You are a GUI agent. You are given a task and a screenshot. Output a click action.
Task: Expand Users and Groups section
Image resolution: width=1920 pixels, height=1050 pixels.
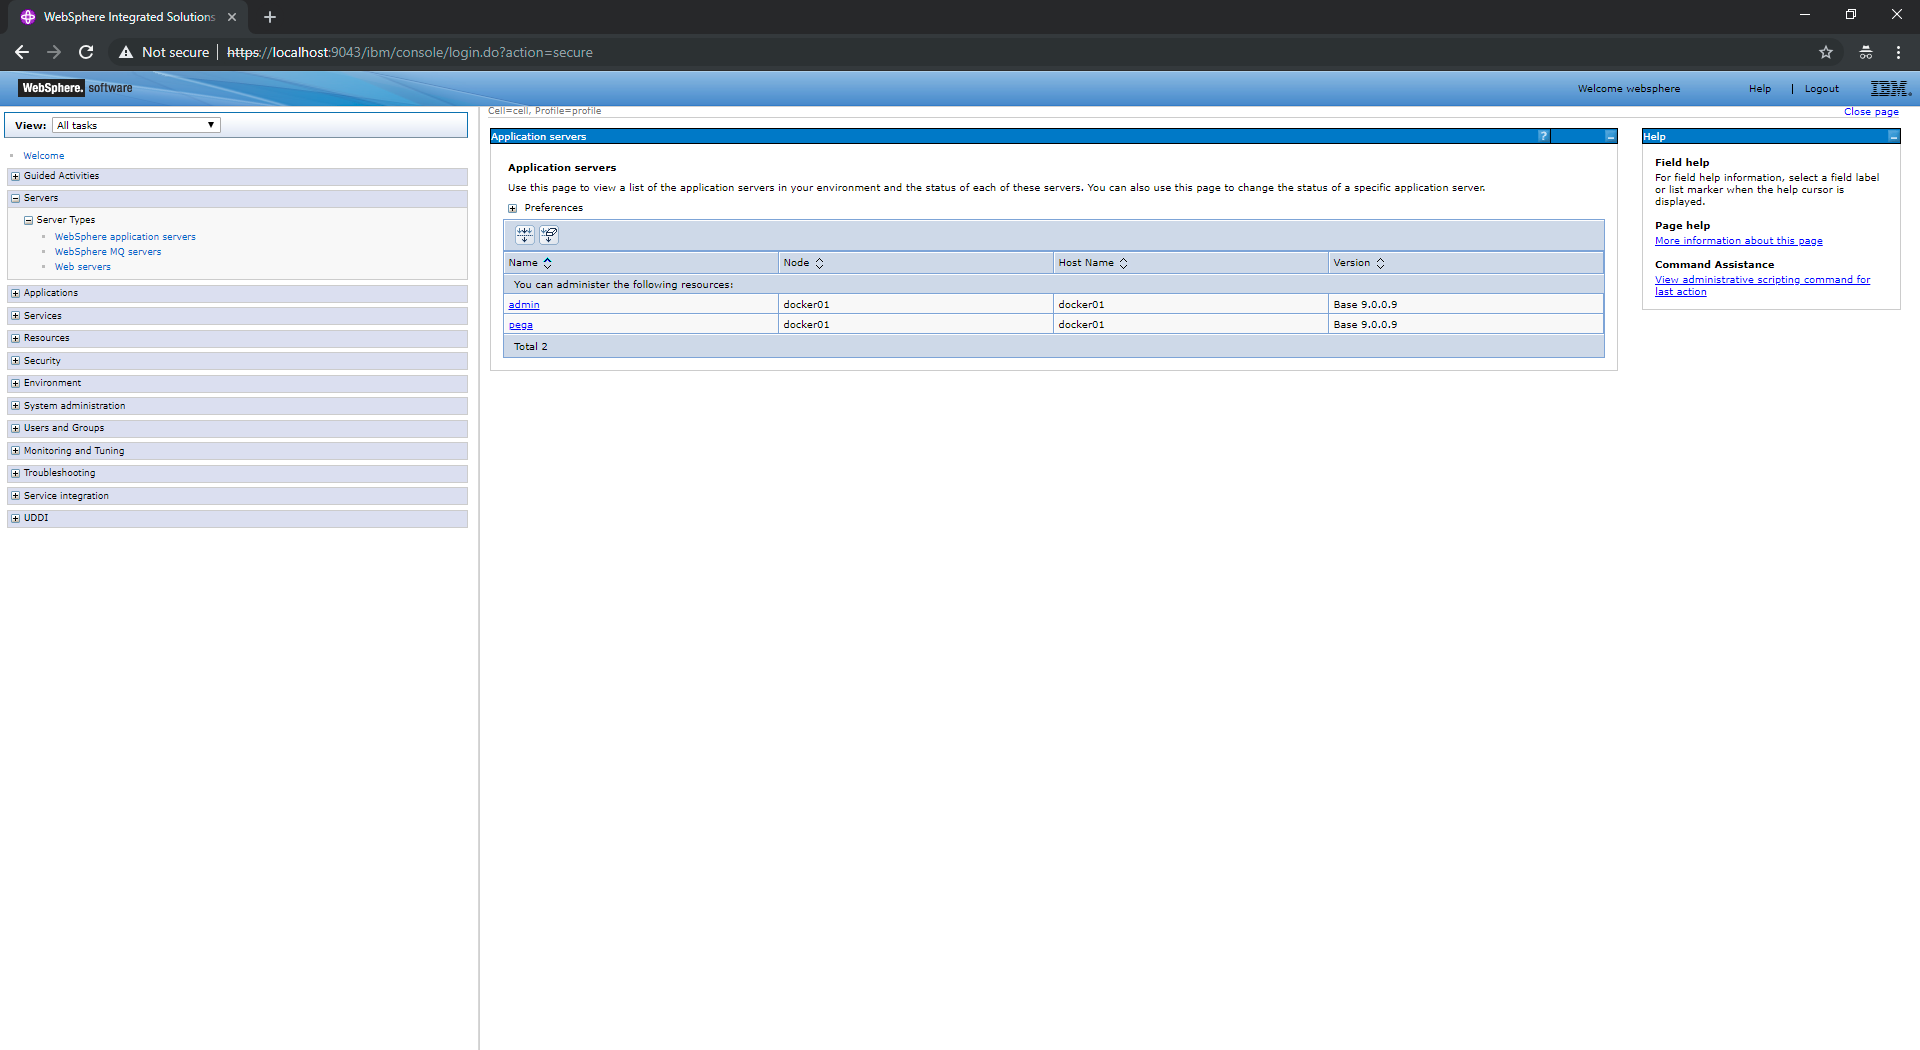click(x=15, y=428)
